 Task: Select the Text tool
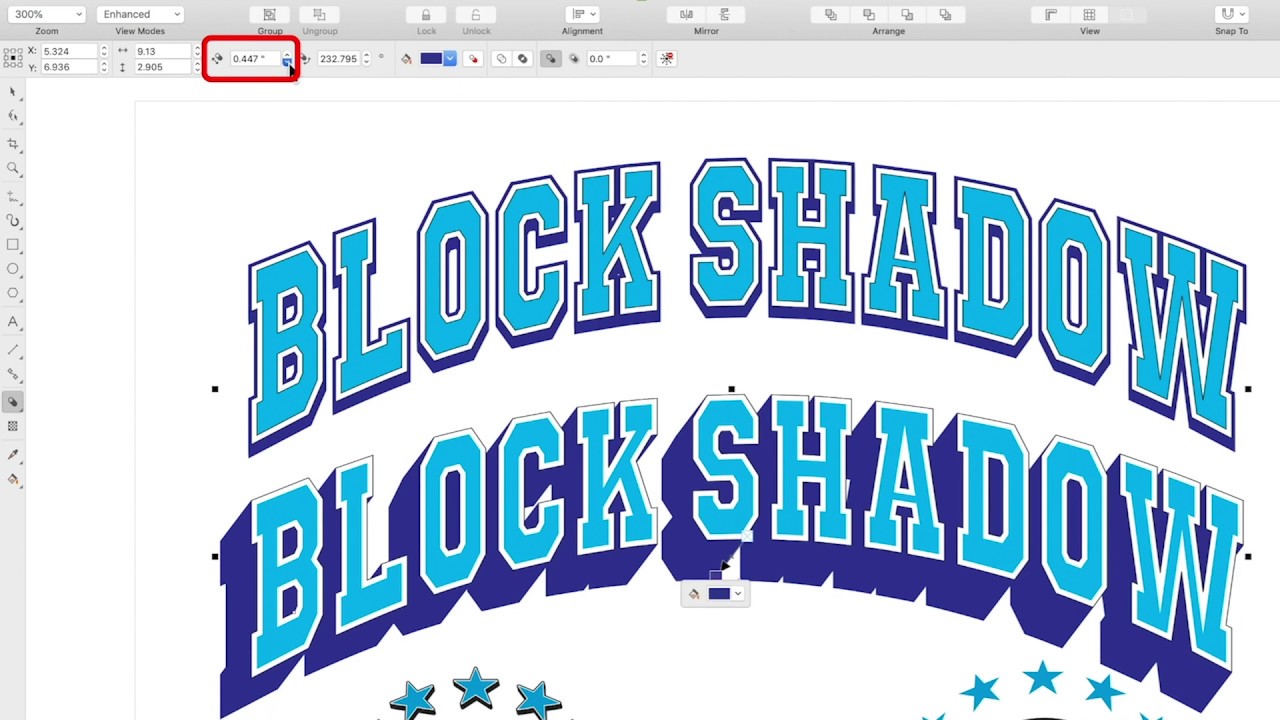13,322
